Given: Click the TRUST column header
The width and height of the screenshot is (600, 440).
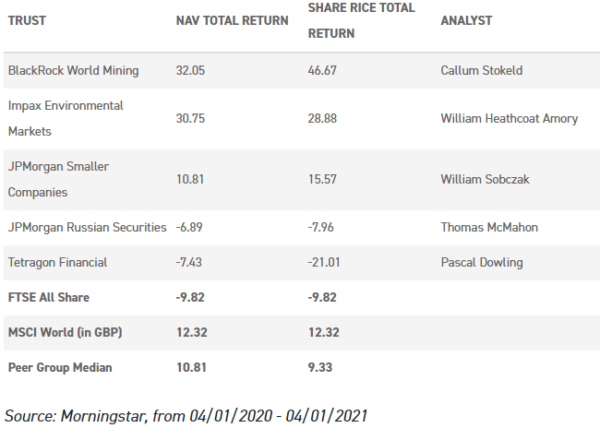Looking at the screenshot, I should coord(27,20).
